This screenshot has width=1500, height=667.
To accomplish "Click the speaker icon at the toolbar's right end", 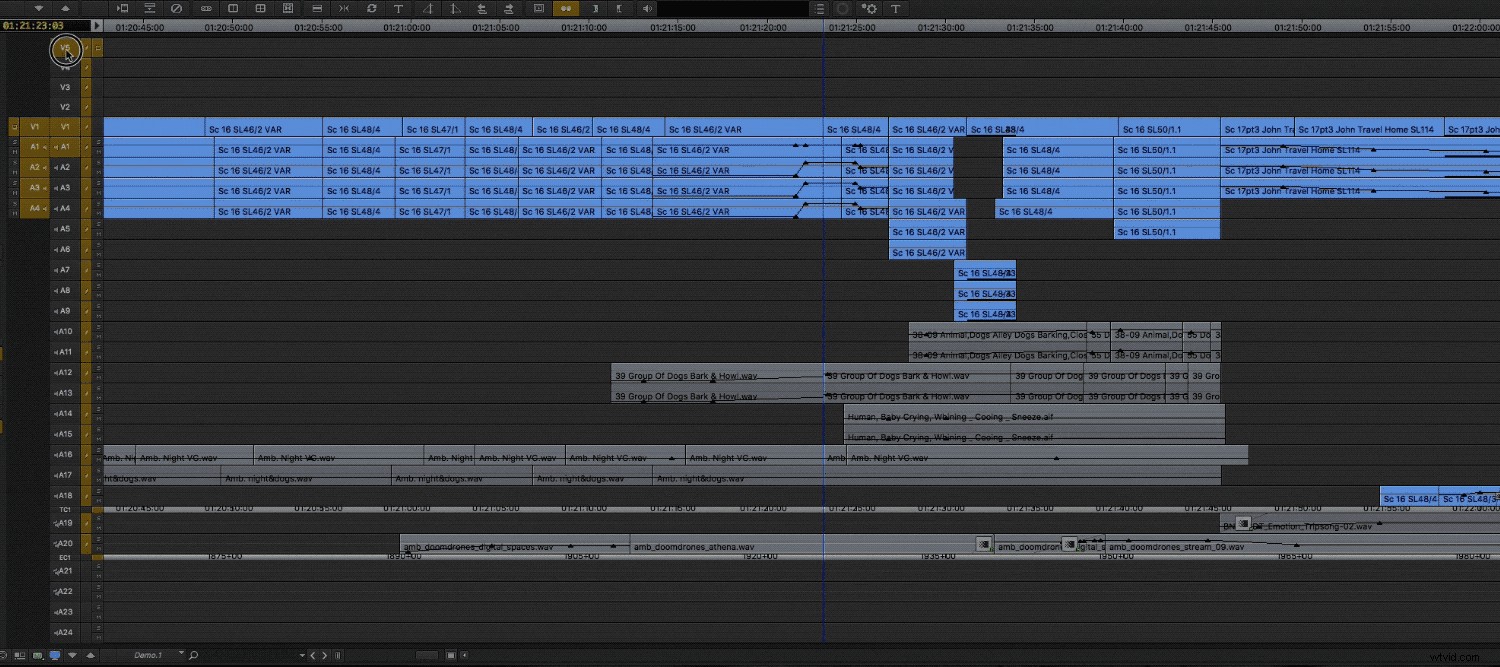I will [x=647, y=8].
